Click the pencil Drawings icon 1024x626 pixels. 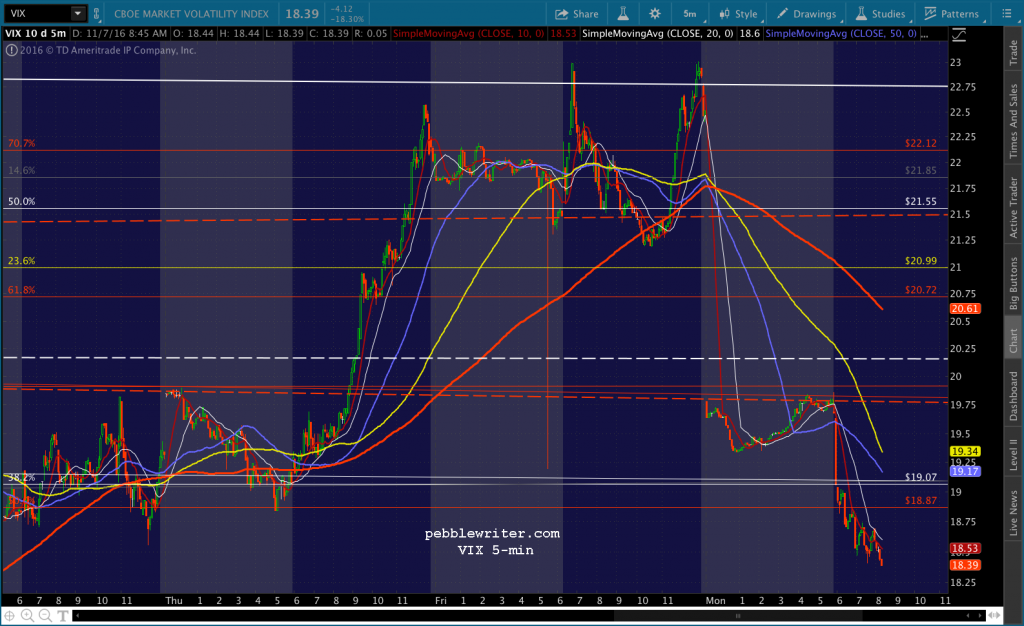[782, 14]
